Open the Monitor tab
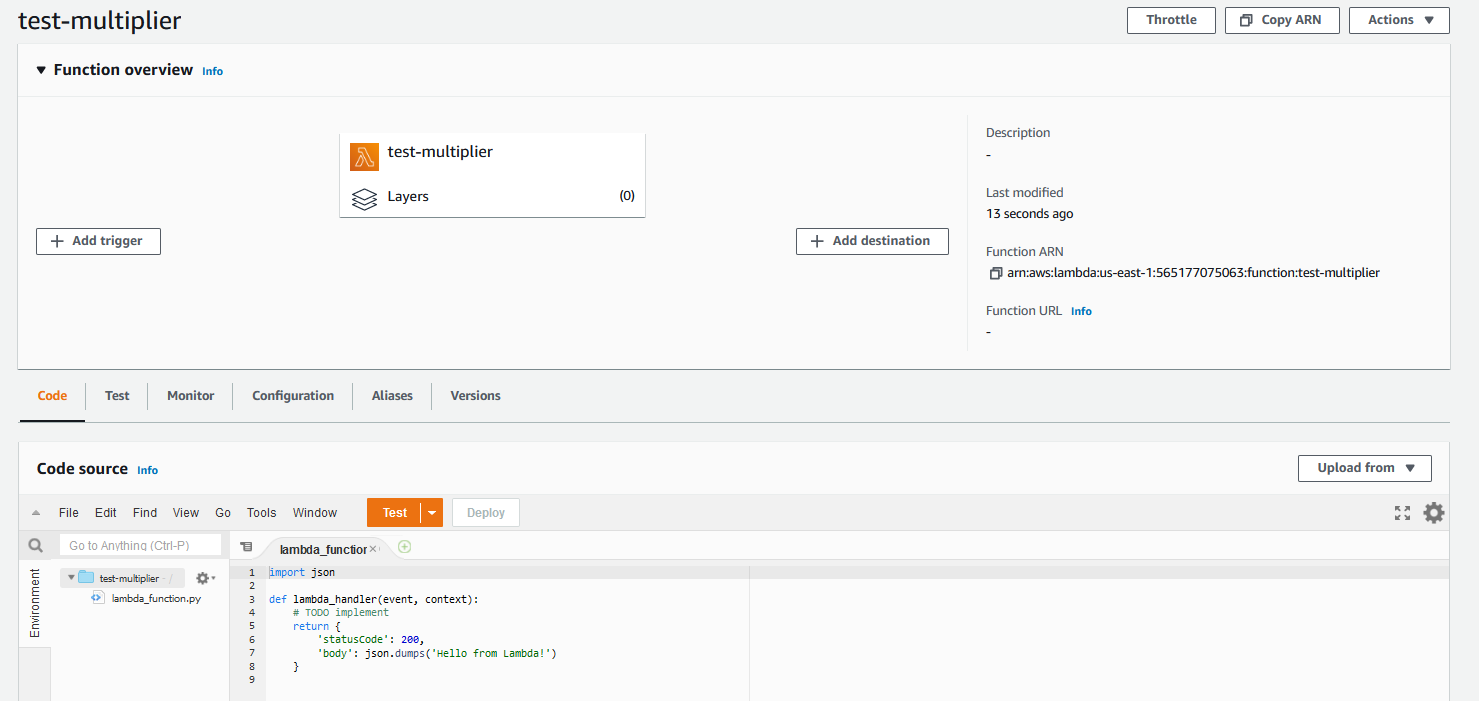Viewport: 1479px width, 701px height. pos(190,396)
